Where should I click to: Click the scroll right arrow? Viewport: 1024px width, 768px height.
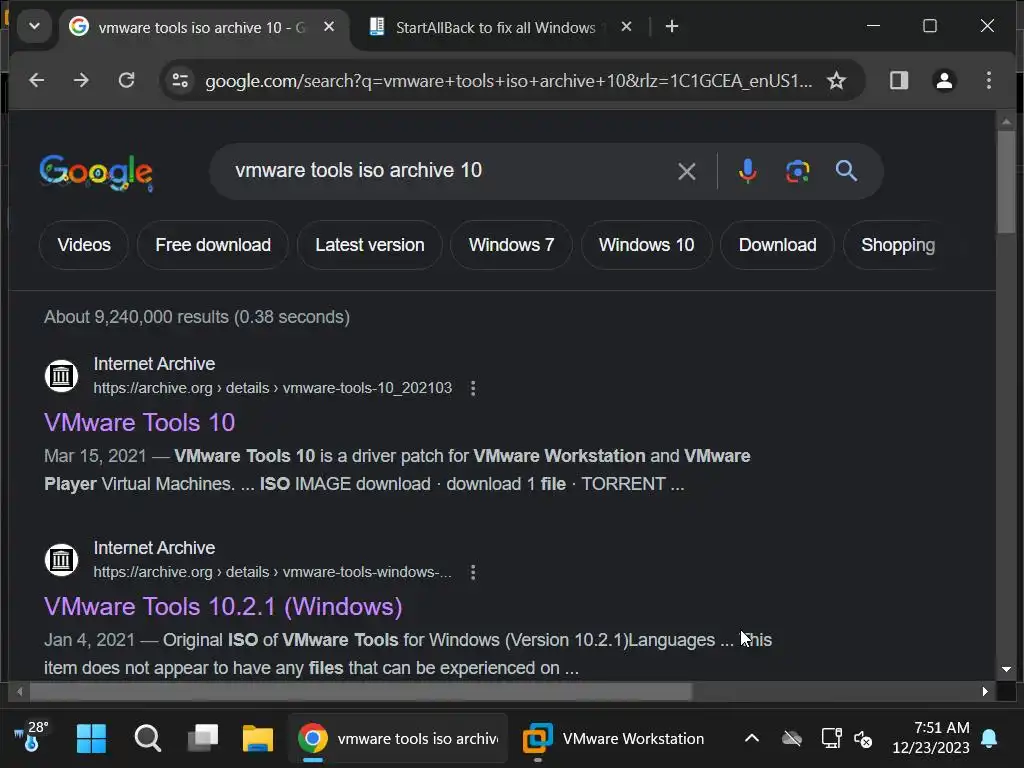tap(985, 691)
